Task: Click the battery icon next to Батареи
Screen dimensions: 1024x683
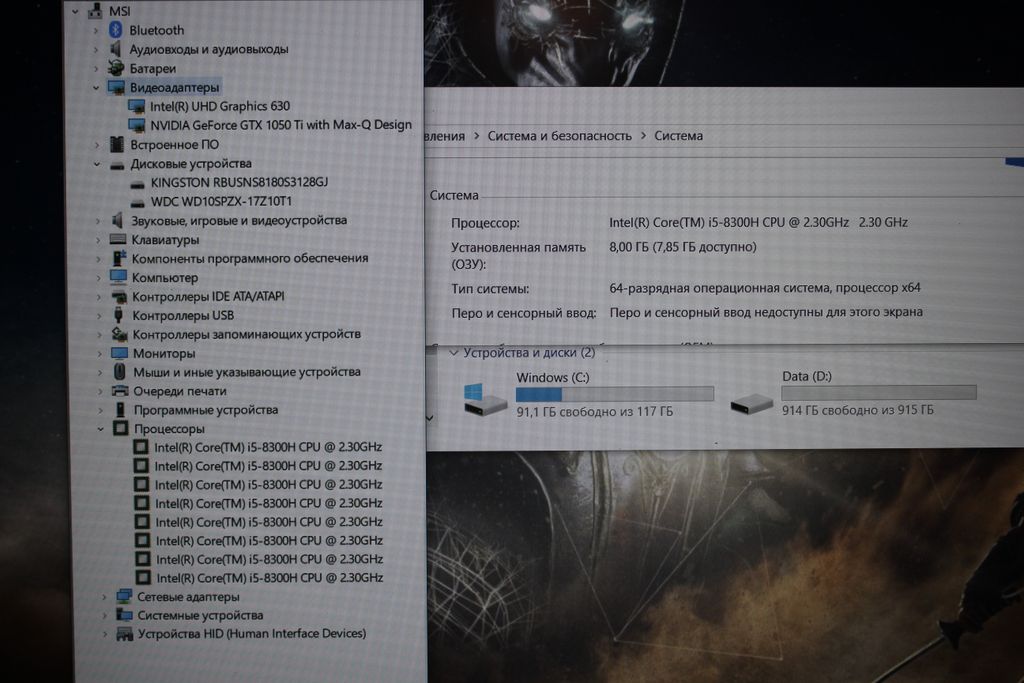Action: (x=116, y=68)
